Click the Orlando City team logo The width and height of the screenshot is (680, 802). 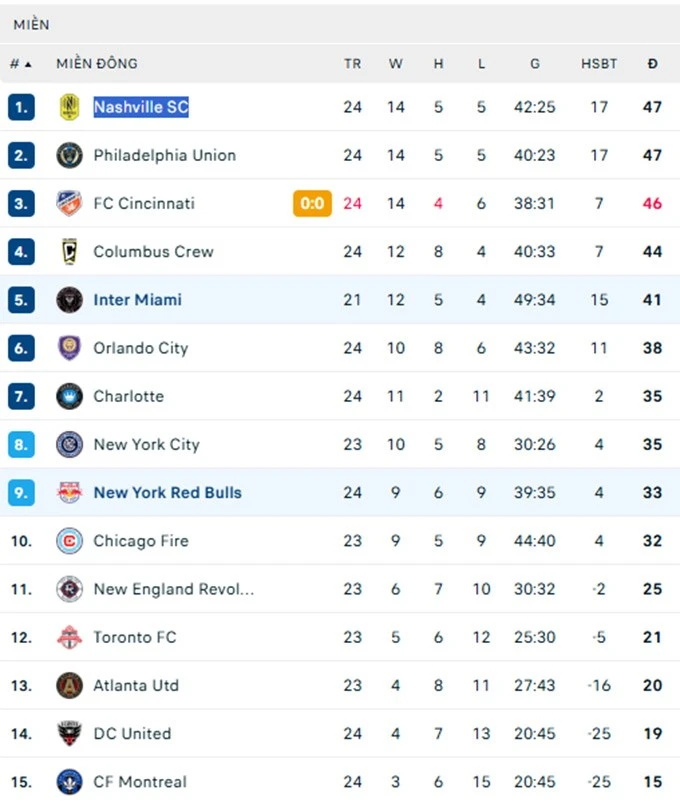pos(69,348)
